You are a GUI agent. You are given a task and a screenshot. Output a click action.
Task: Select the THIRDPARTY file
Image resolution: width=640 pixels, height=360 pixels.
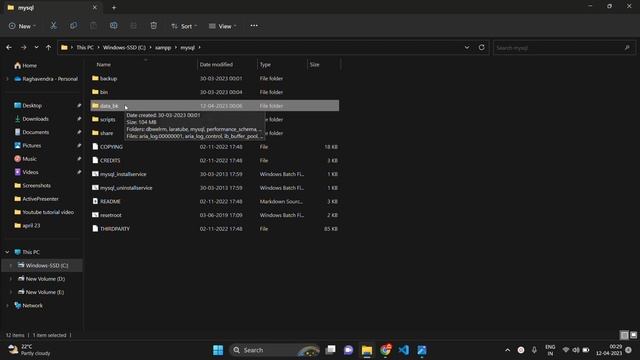(215, 229)
